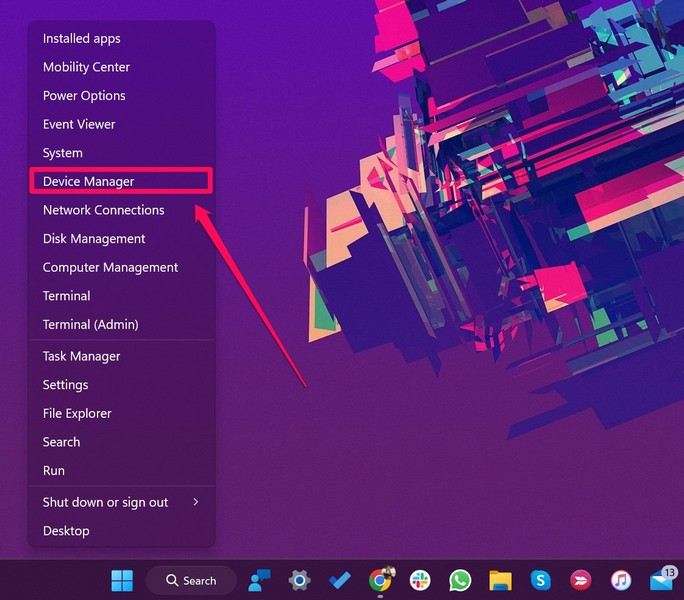Open the Windows Start button
The height and width of the screenshot is (600, 684).
[x=121, y=580]
